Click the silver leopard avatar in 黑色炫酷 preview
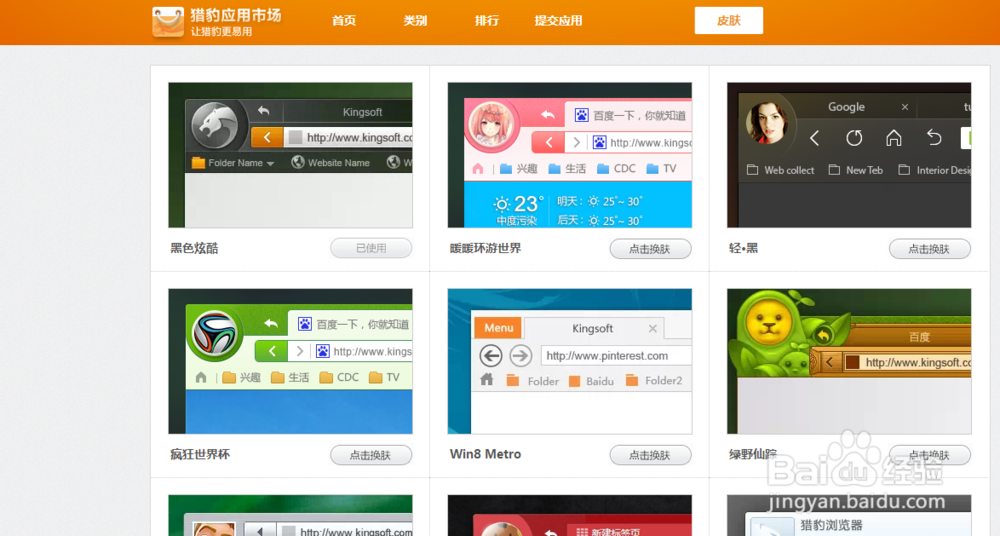The image size is (1000, 536). (215, 126)
